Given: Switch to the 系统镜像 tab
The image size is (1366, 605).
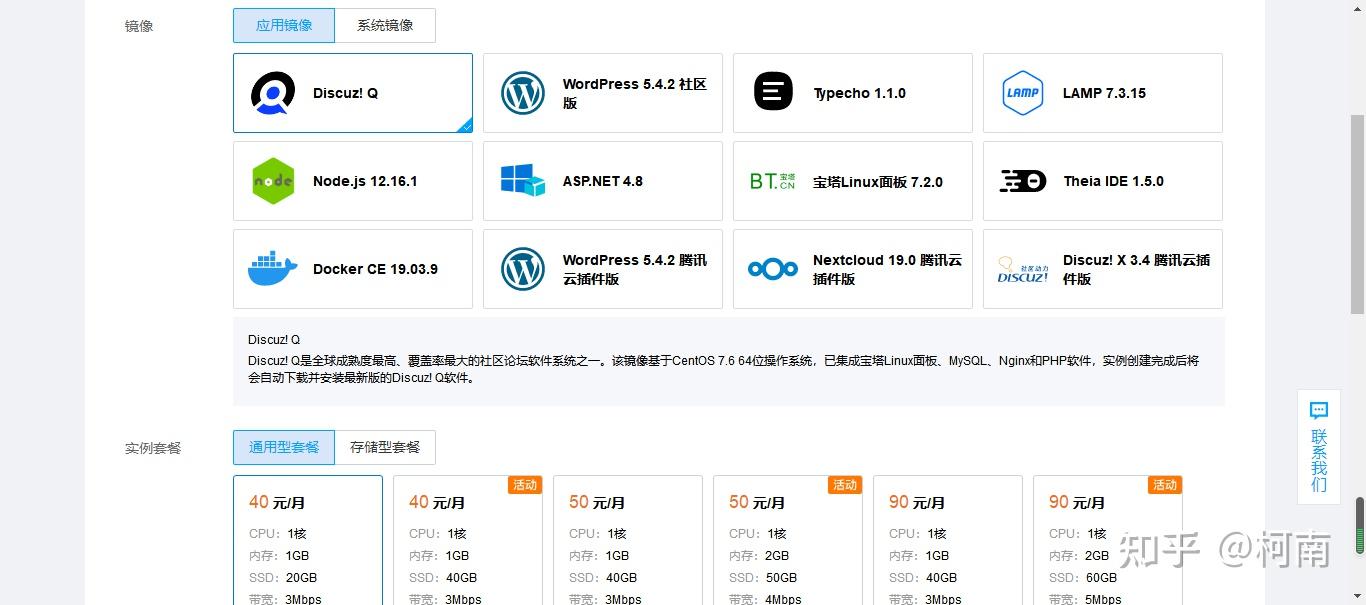Looking at the screenshot, I should 385,26.
